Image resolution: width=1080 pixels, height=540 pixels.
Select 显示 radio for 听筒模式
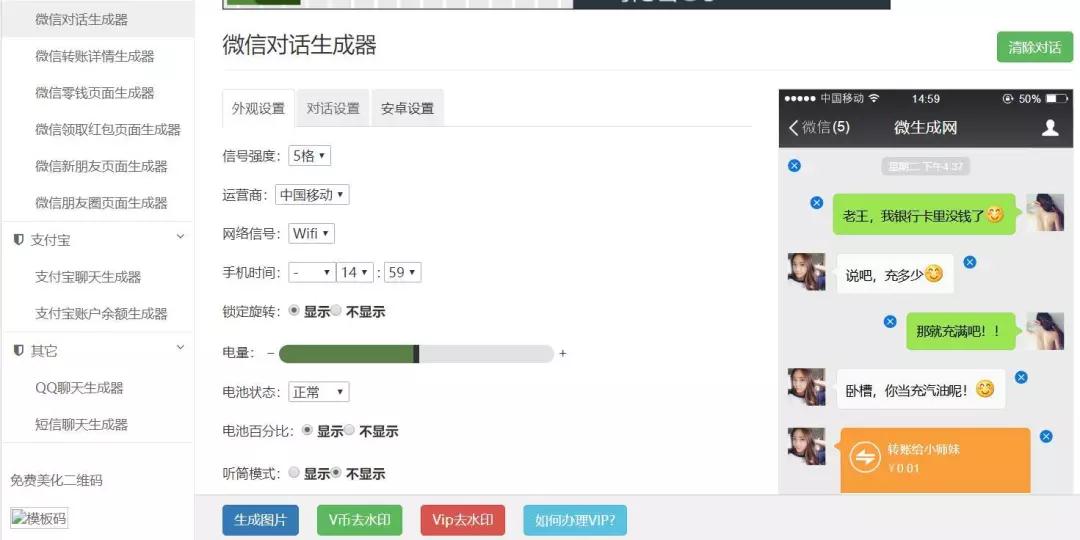point(294,472)
